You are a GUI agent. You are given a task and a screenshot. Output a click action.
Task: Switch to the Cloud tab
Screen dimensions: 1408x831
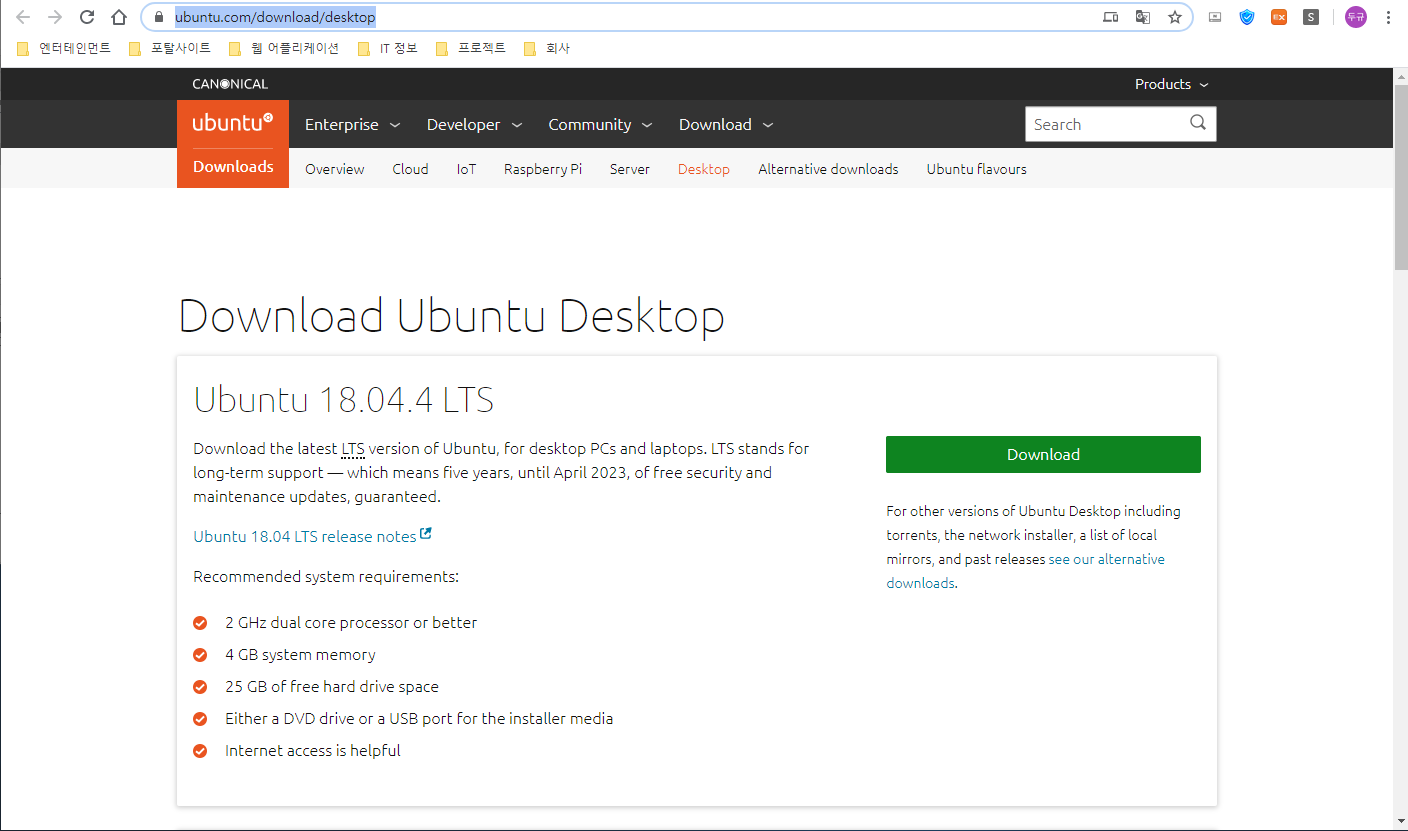(410, 169)
